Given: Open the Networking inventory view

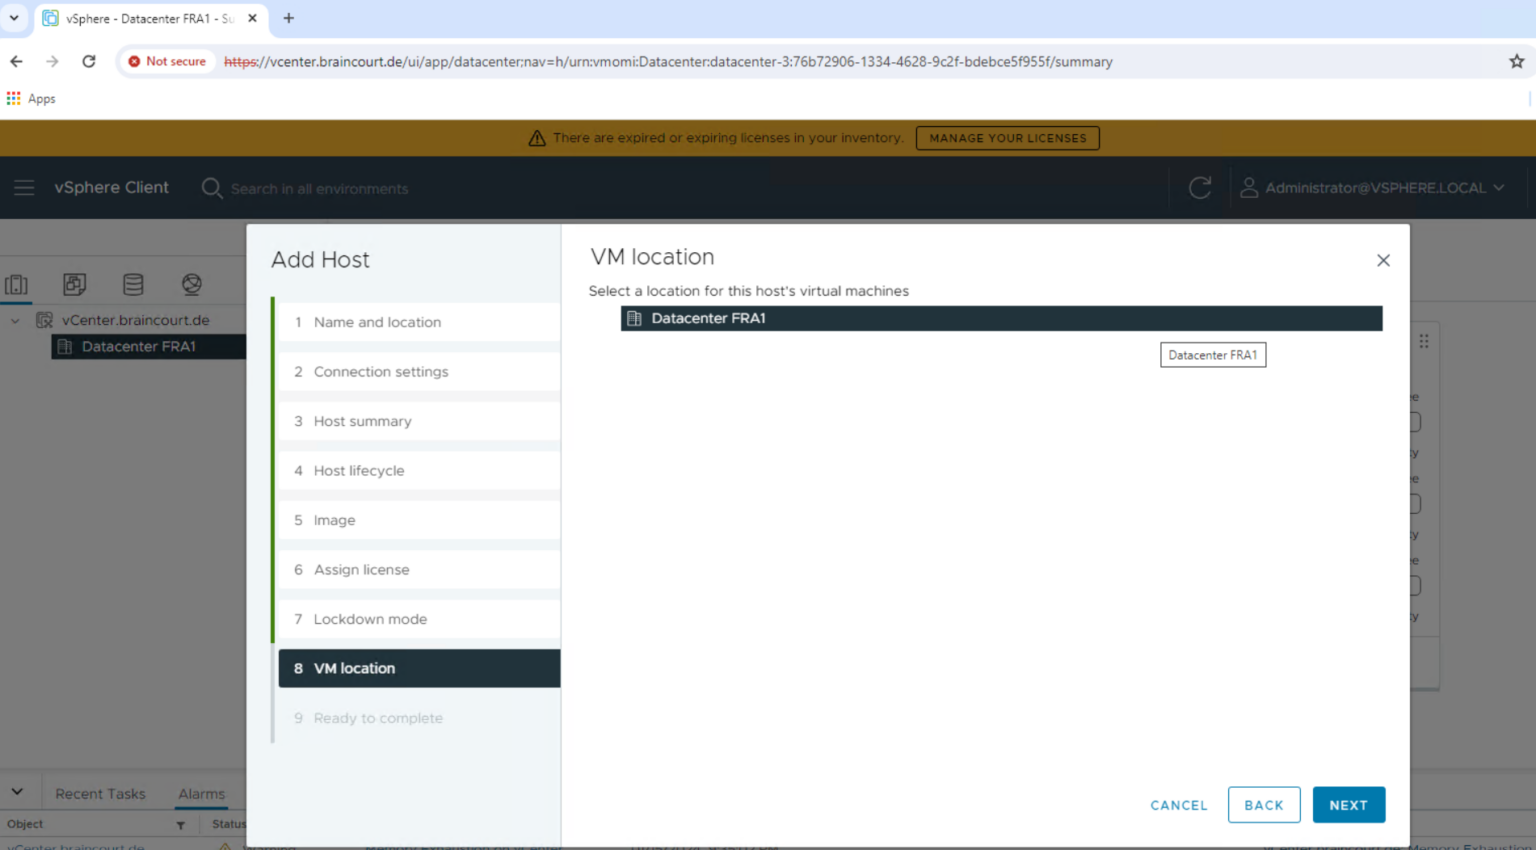Looking at the screenshot, I should pyautogui.click(x=191, y=285).
